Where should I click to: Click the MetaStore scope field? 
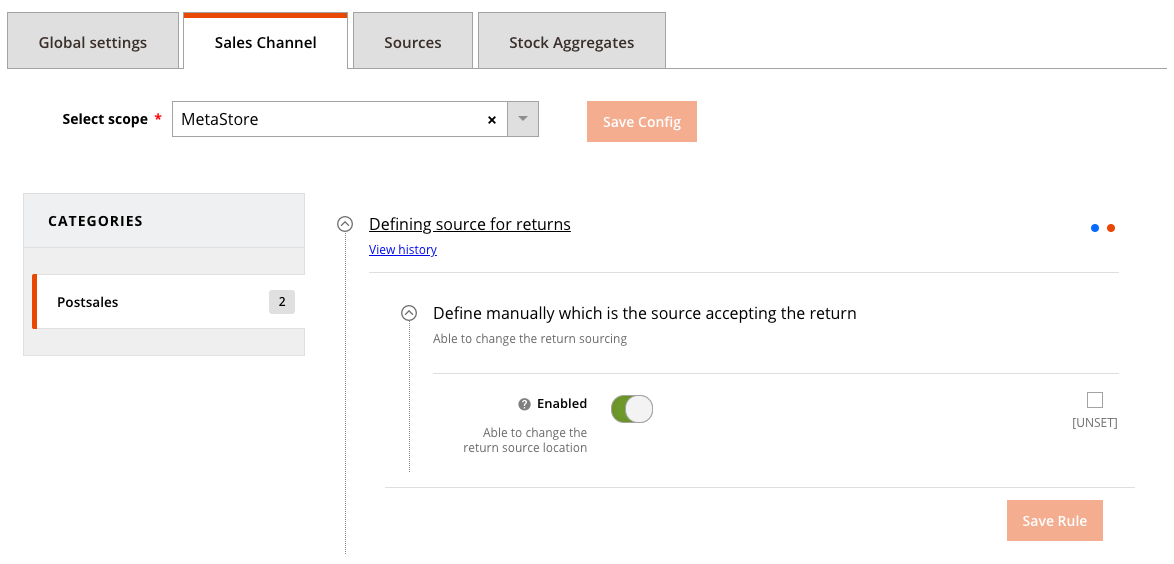pos(340,119)
